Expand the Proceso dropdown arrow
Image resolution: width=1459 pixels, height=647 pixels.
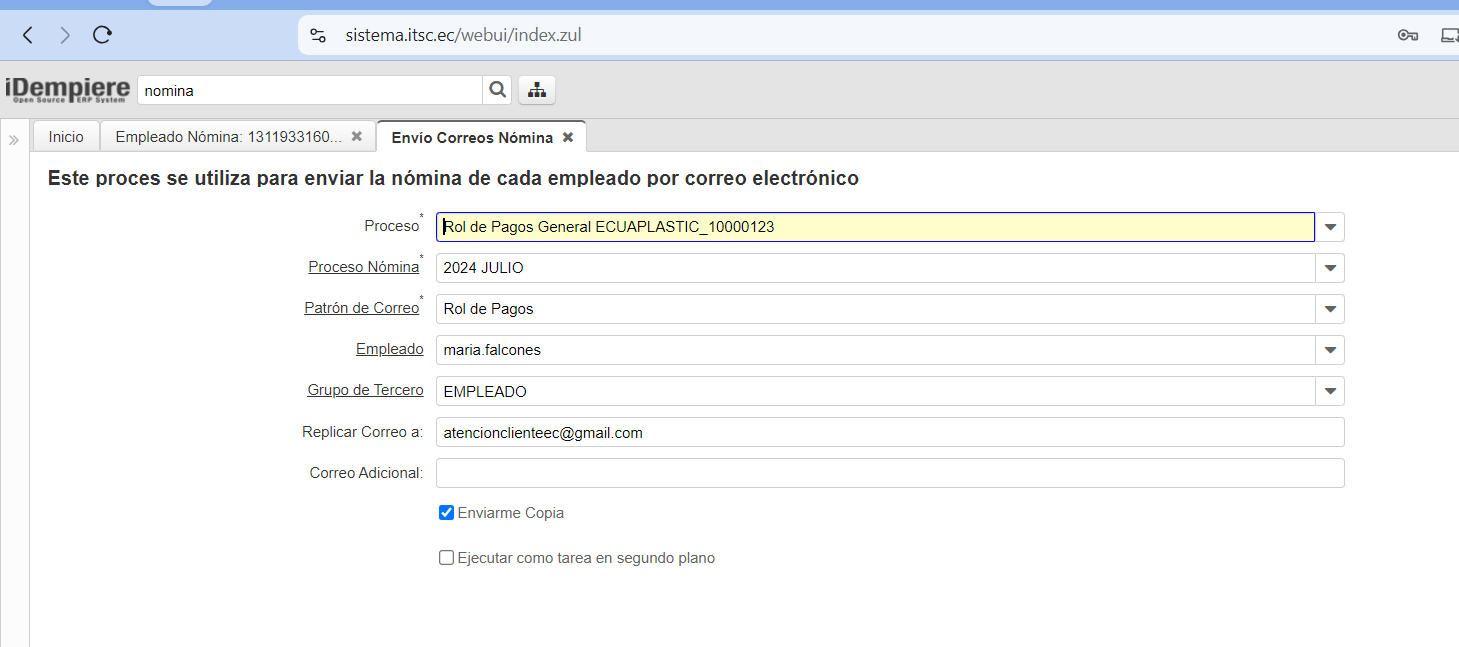pos(1330,227)
